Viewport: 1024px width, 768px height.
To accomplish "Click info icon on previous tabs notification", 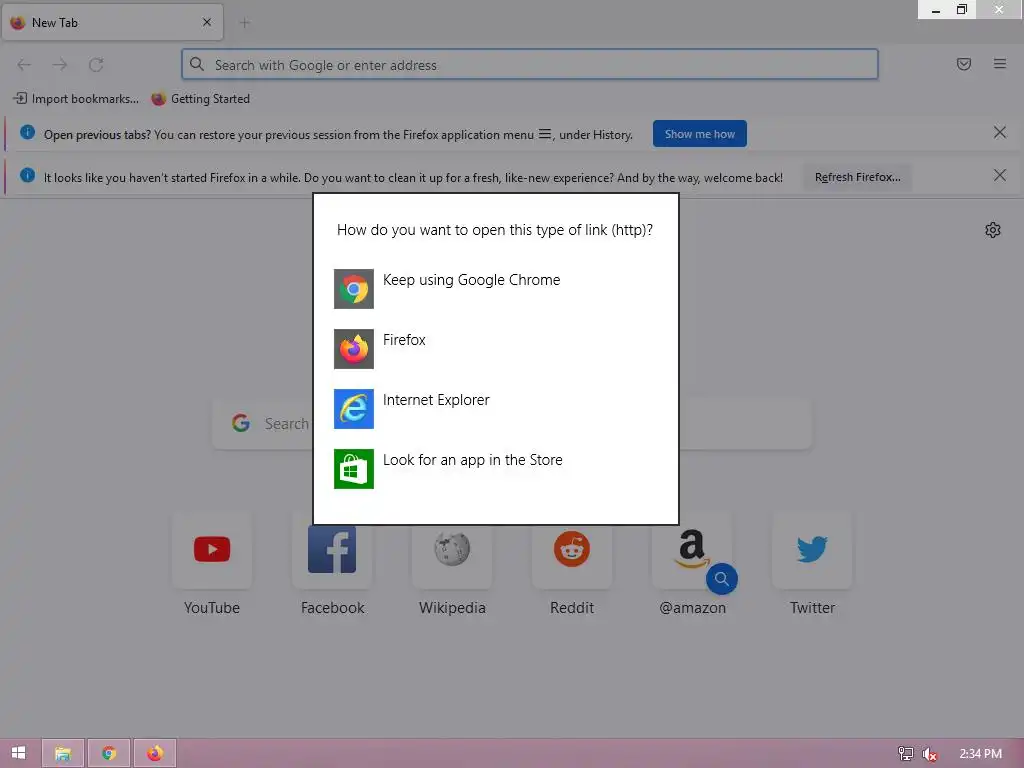I will pos(27,132).
